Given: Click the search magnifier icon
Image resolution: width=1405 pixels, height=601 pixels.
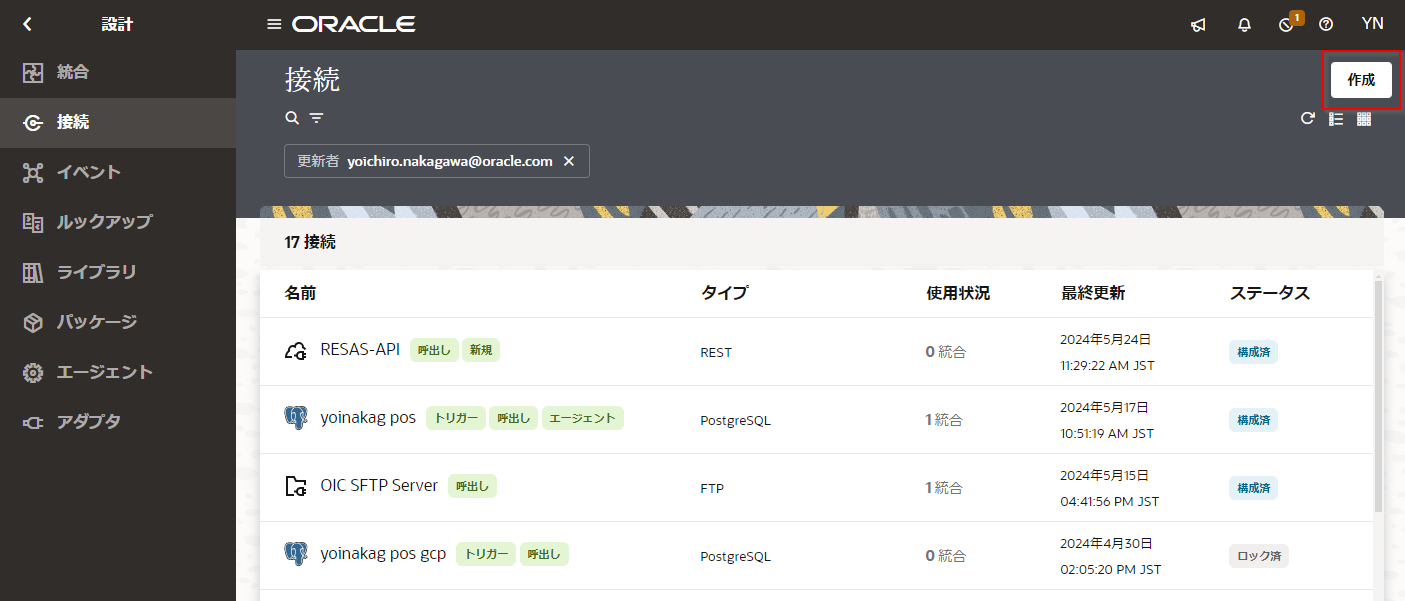Looking at the screenshot, I should 292,118.
